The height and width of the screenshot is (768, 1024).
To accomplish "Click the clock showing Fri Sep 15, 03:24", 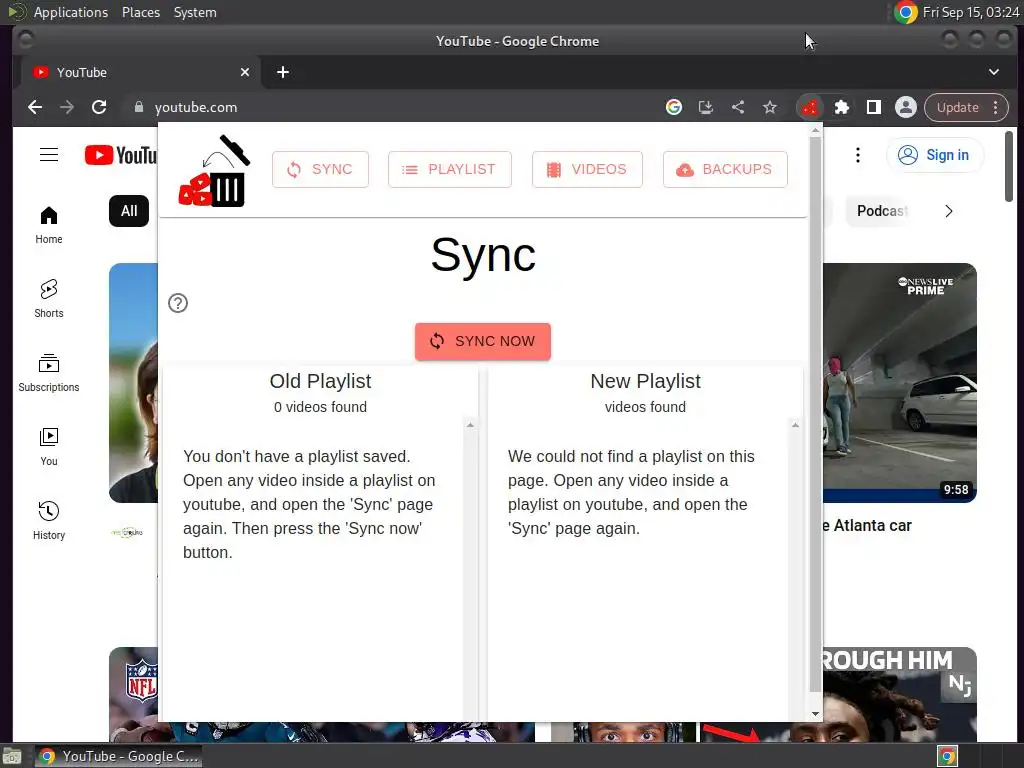I will click(970, 12).
